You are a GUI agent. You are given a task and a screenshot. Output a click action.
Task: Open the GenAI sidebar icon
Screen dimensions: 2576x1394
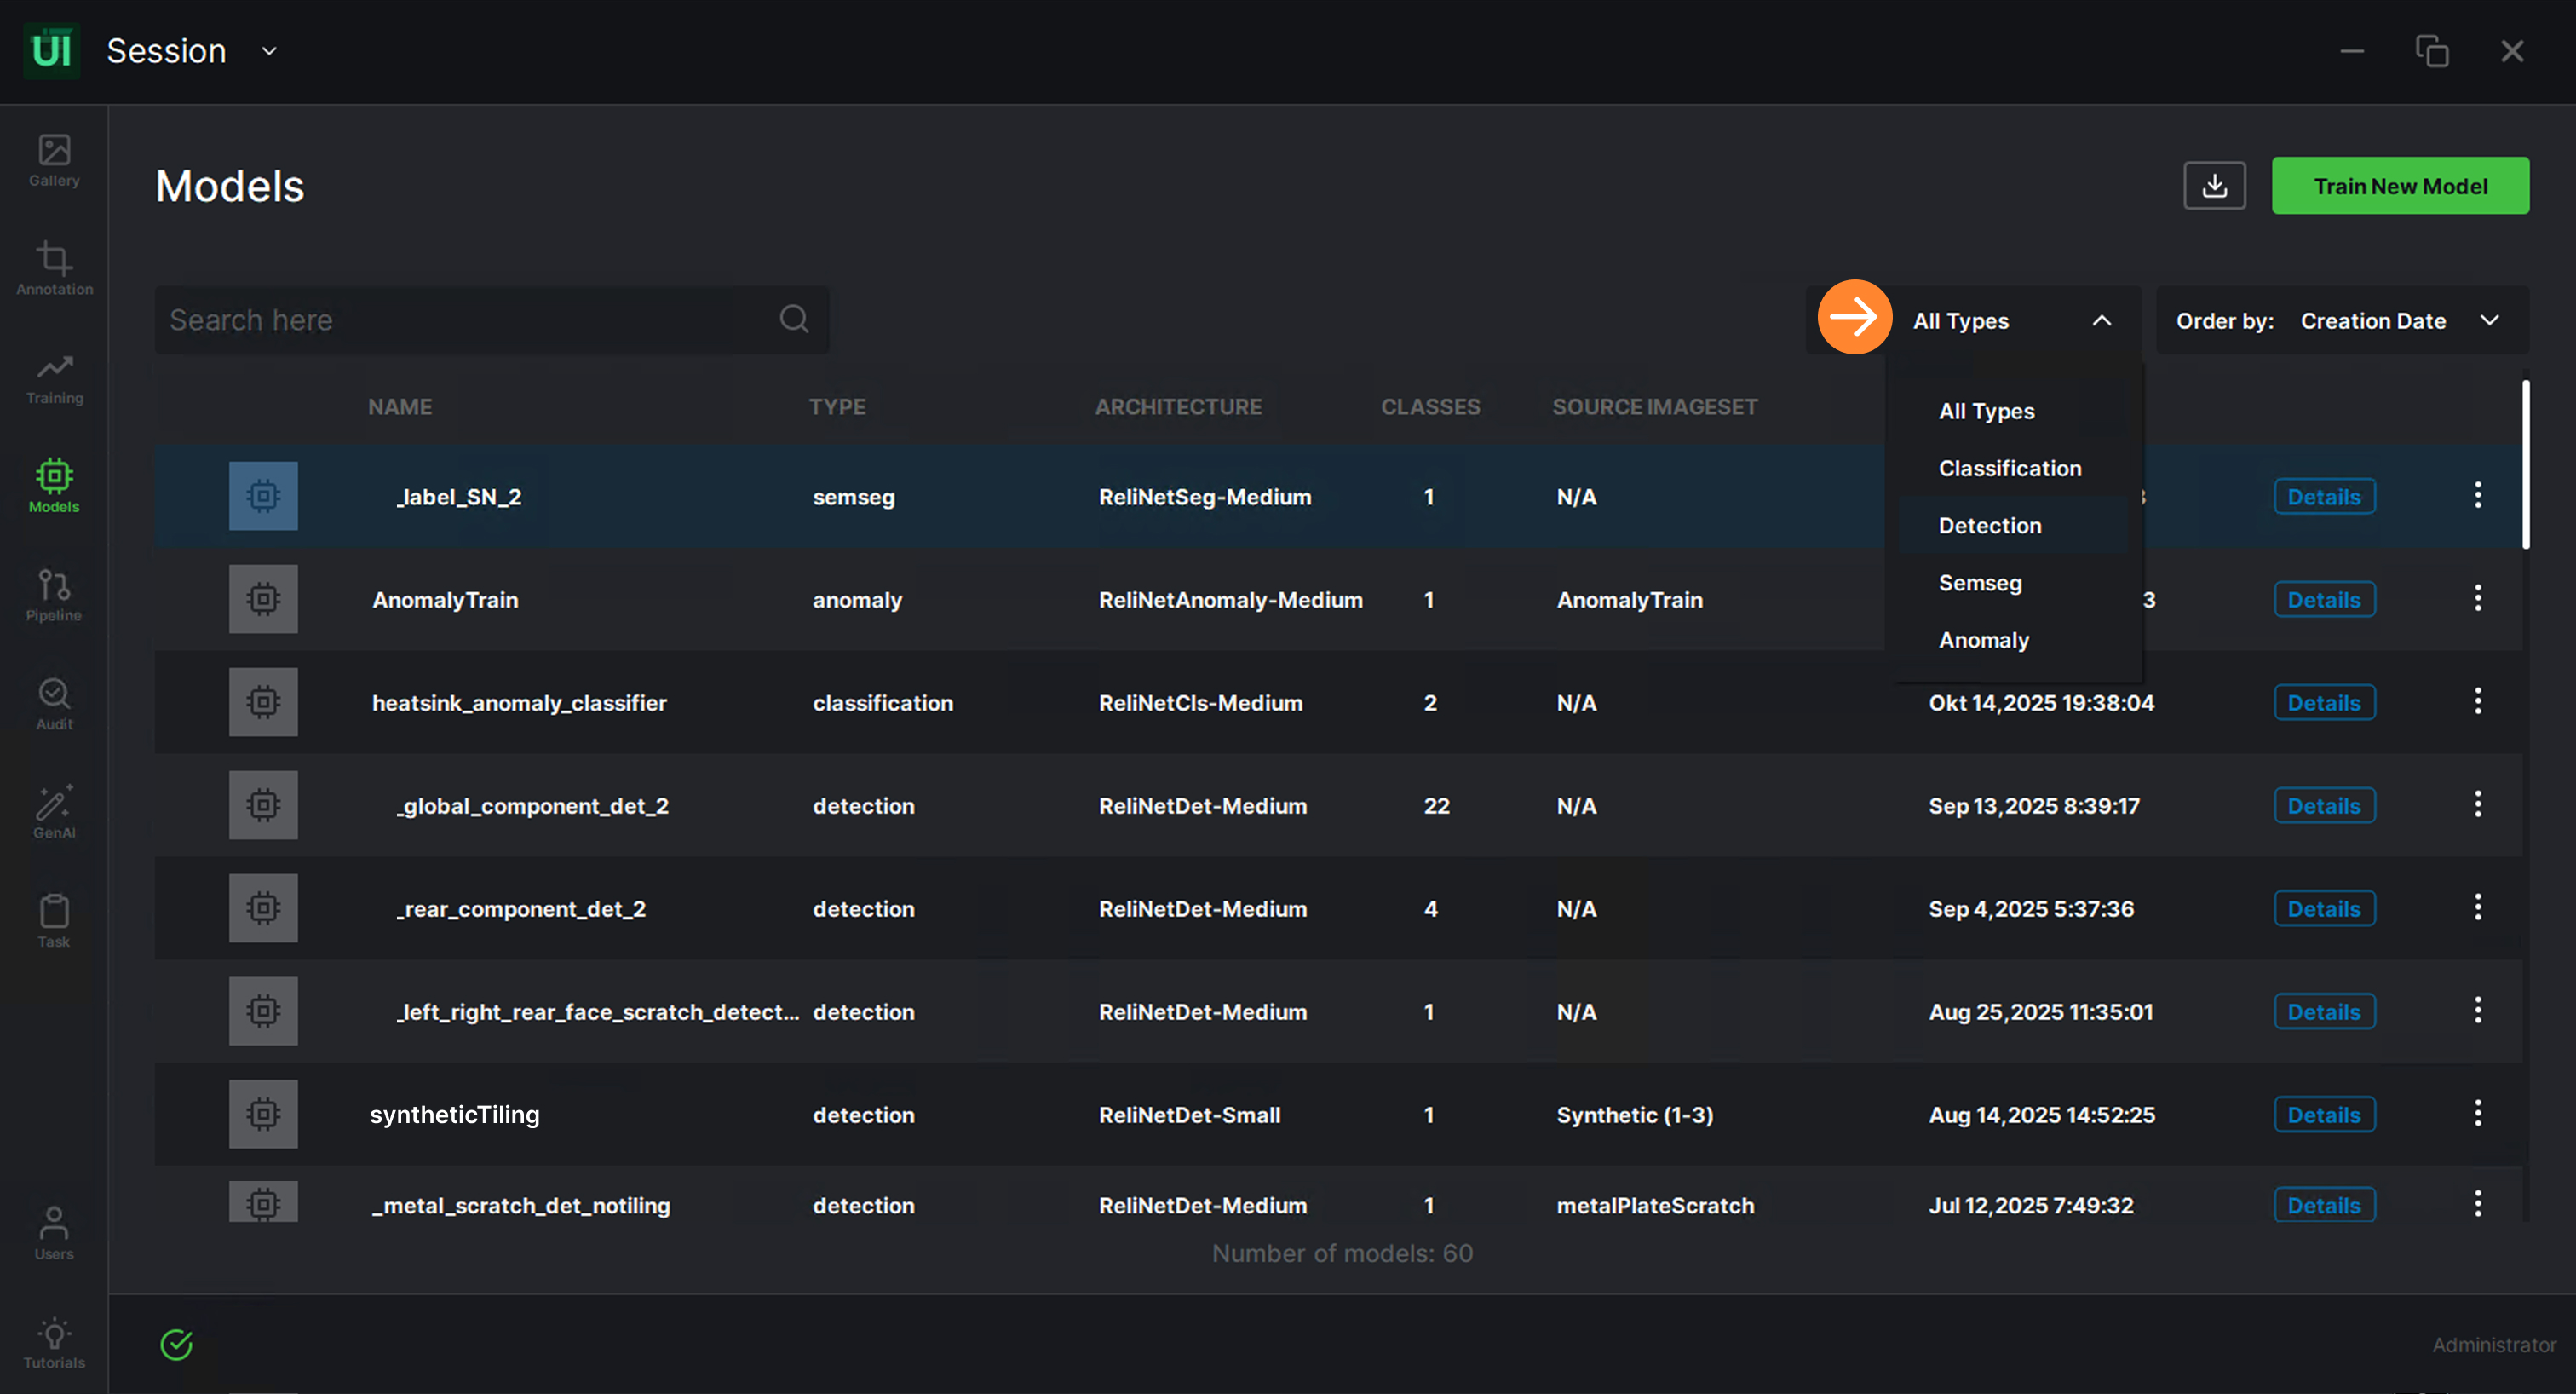pyautogui.click(x=54, y=812)
